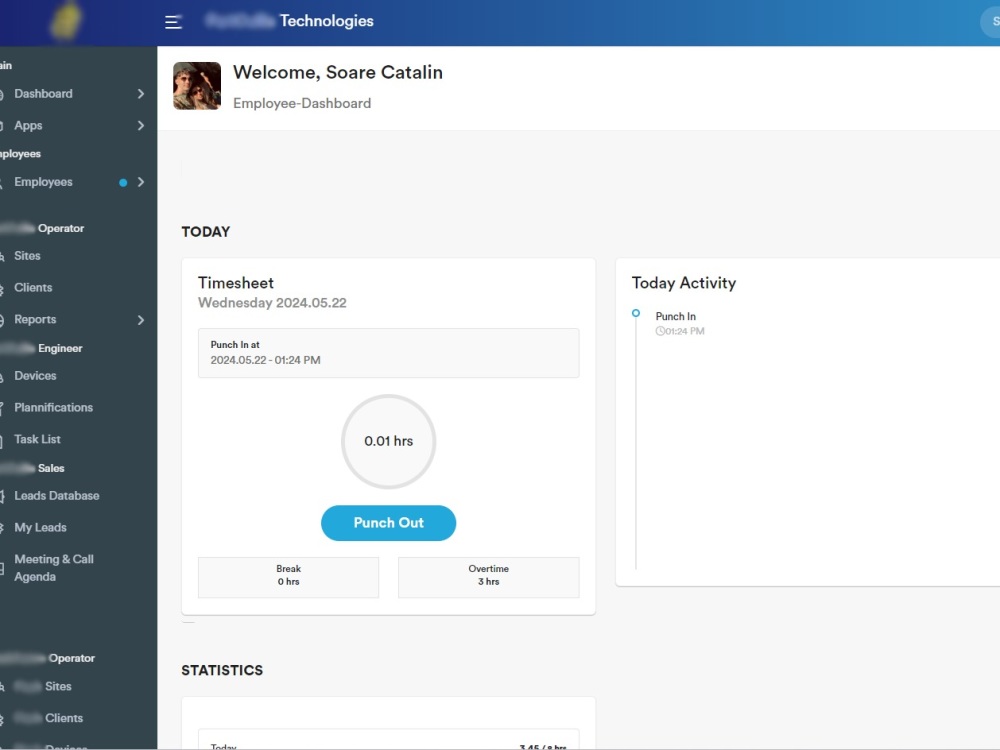
Task: Click the Punch In activity timeline marker
Action: 636,313
